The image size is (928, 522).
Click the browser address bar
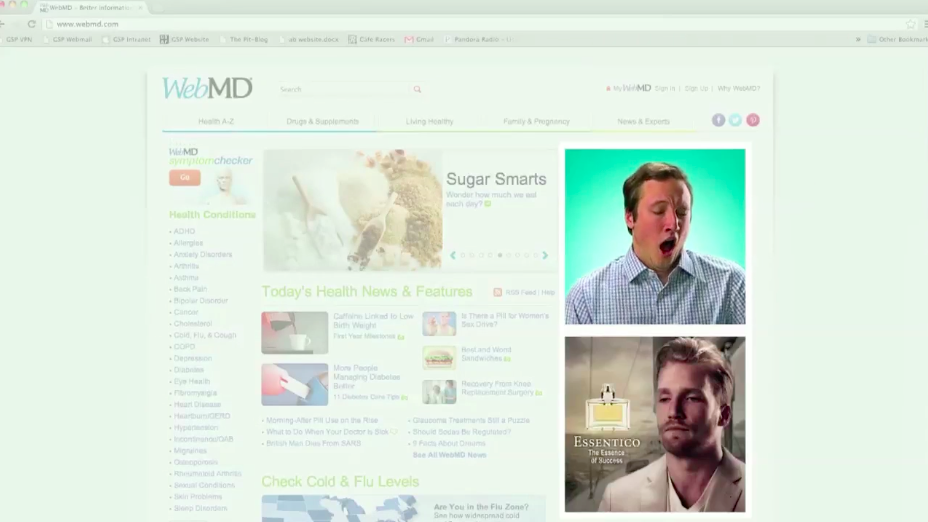pyautogui.click(x=473, y=24)
